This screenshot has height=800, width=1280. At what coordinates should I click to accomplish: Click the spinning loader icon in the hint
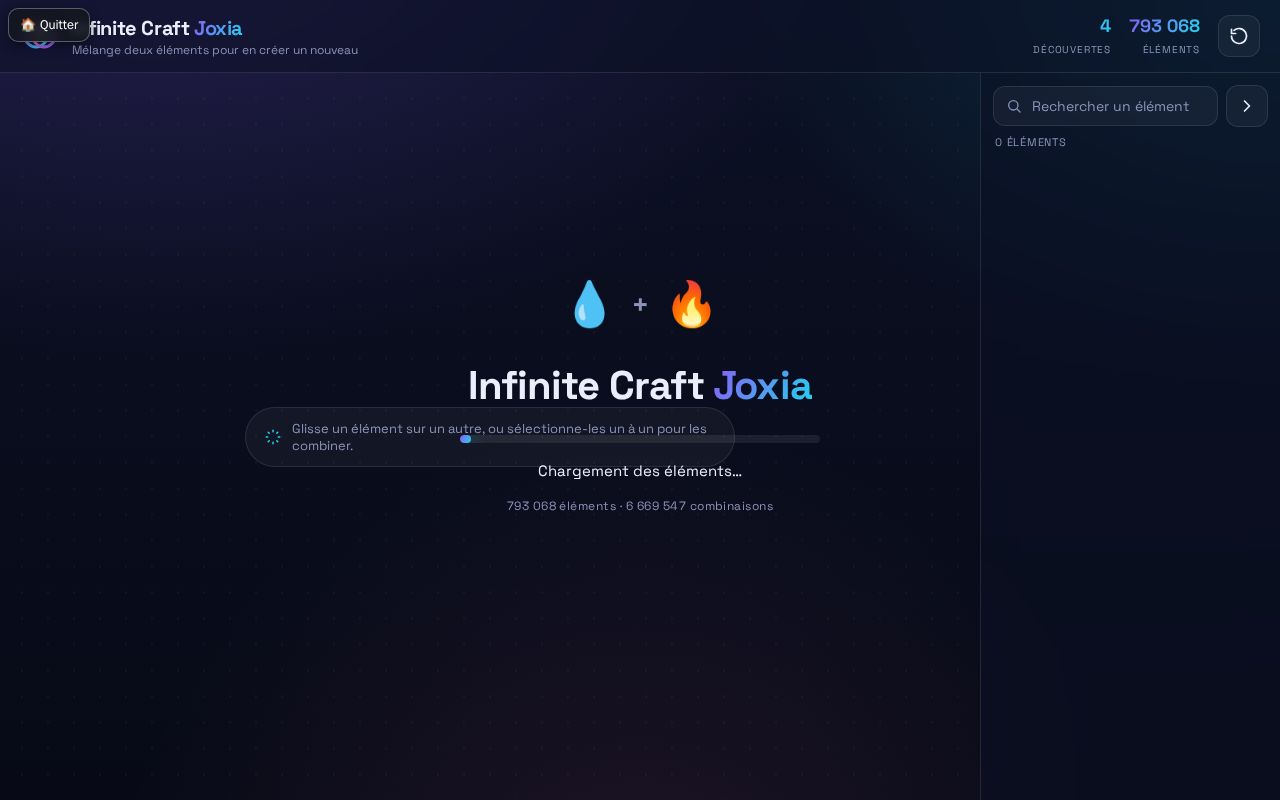(x=273, y=437)
